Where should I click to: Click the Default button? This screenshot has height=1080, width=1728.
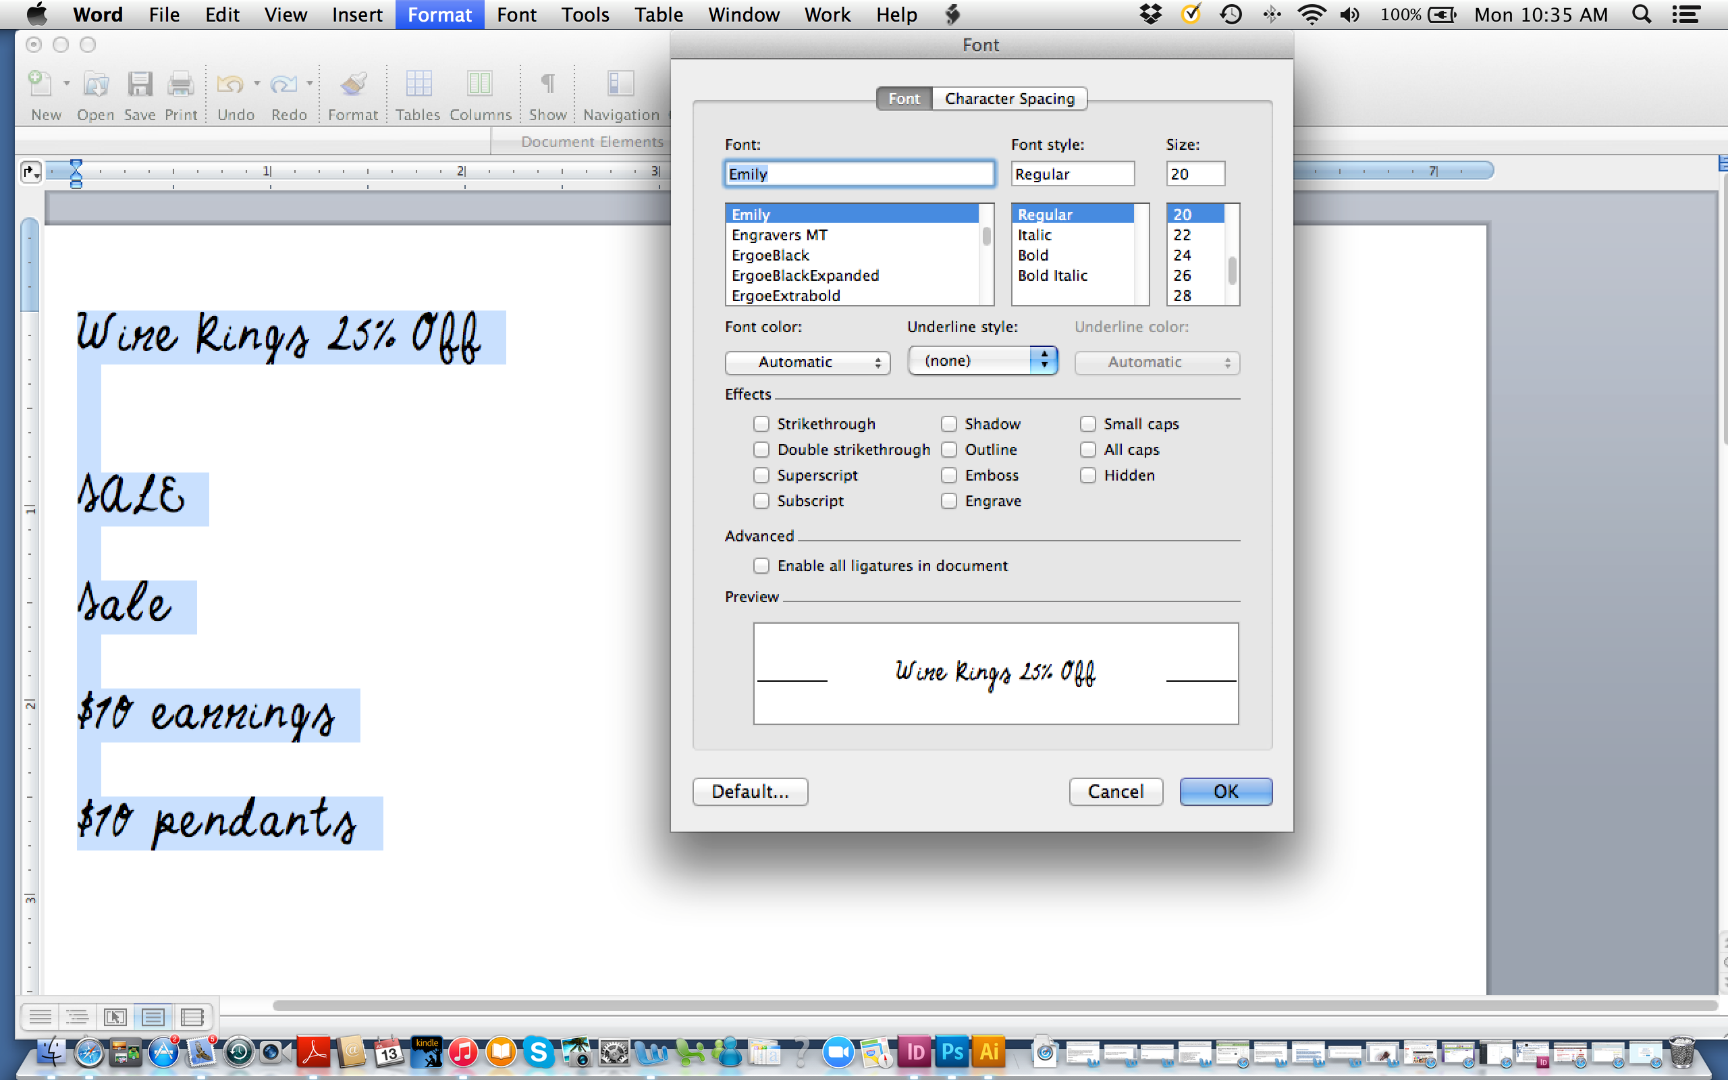tap(749, 791)
